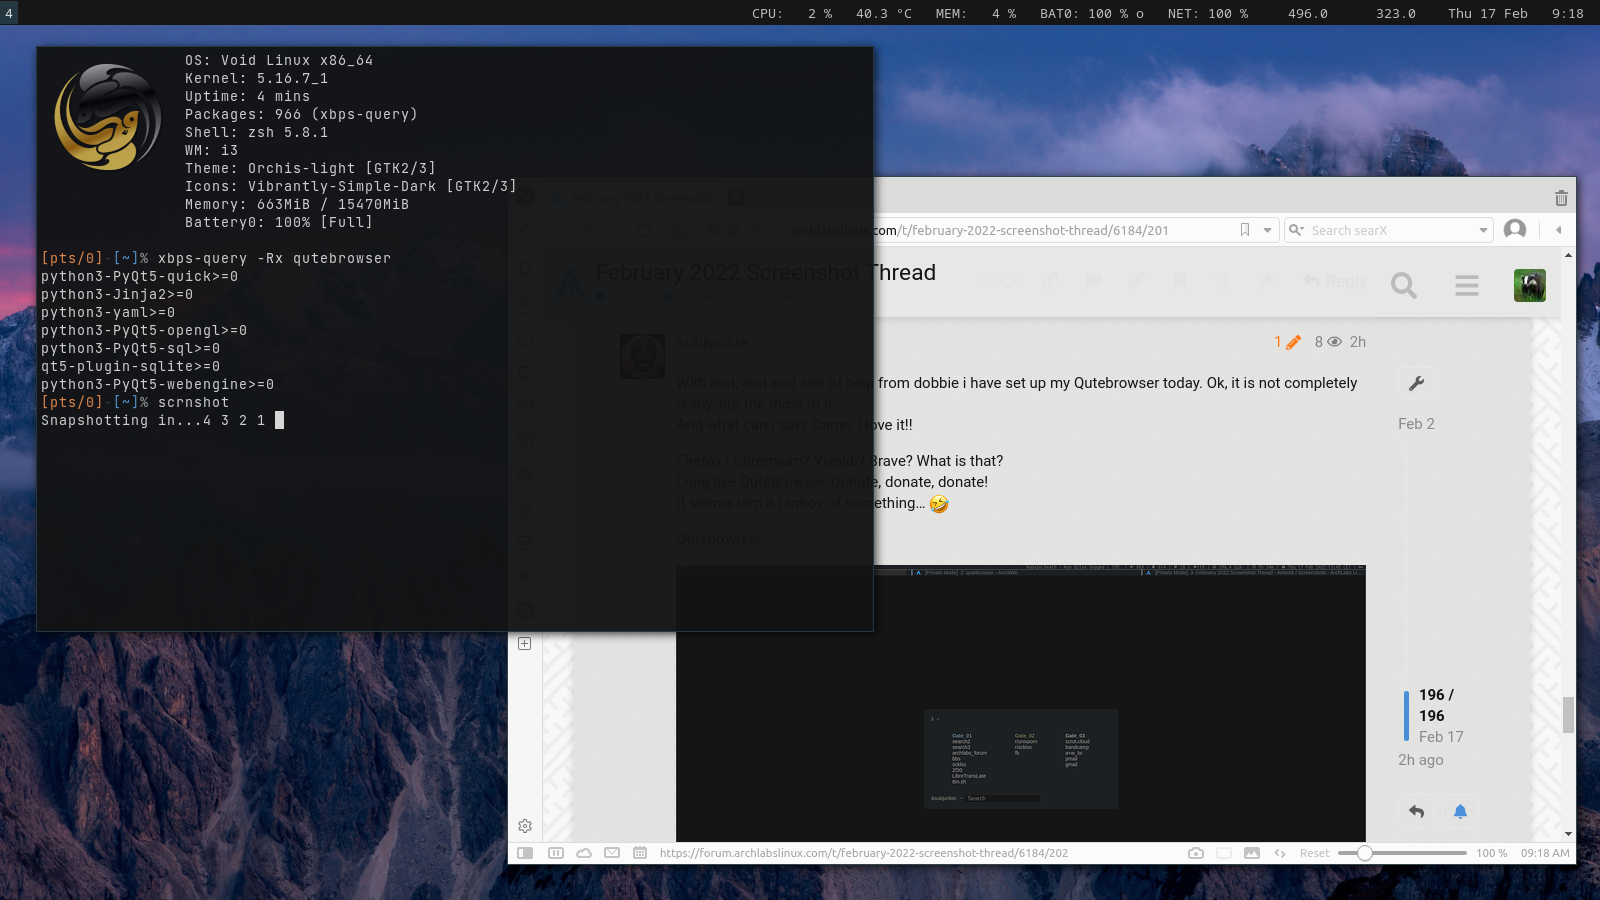
Task: Click the 8 views eye icon
Action: point(1334,342)
